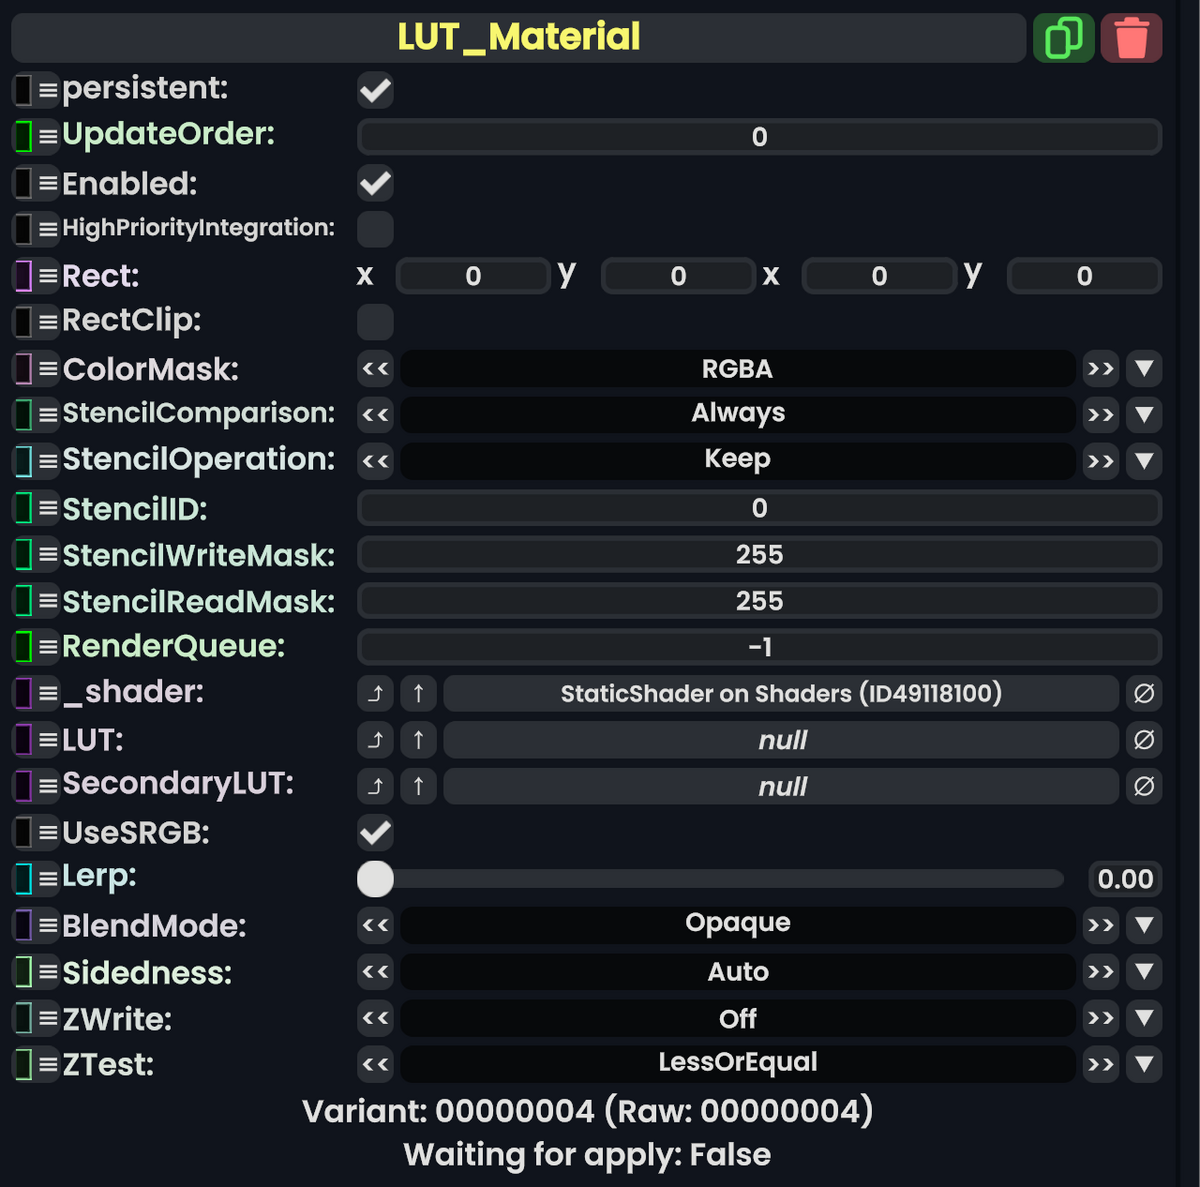Enable HighPriorityIntegration
The image size is (1200, 1187).
(375, 229)
